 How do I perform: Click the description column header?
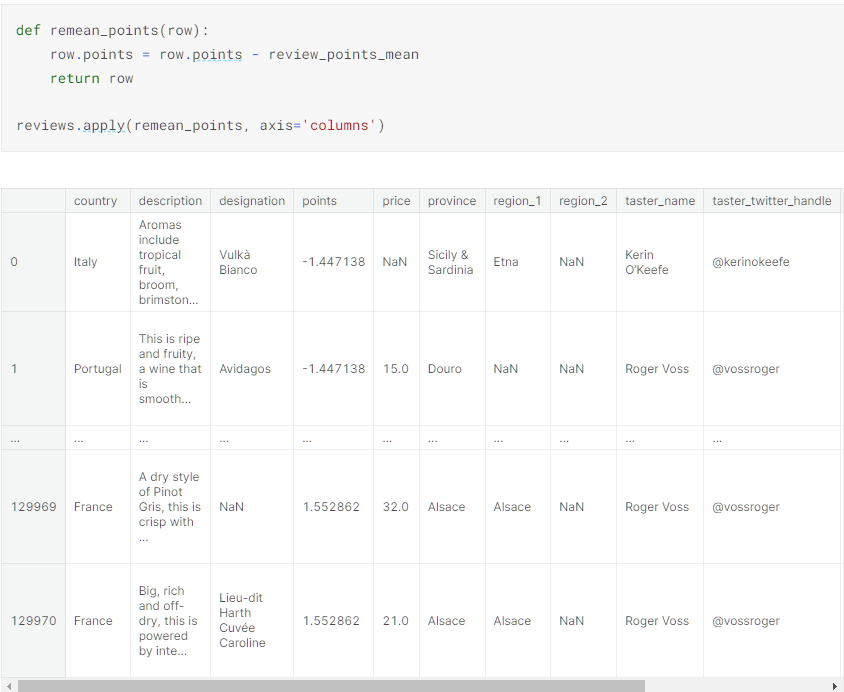(x=170, y=201)
